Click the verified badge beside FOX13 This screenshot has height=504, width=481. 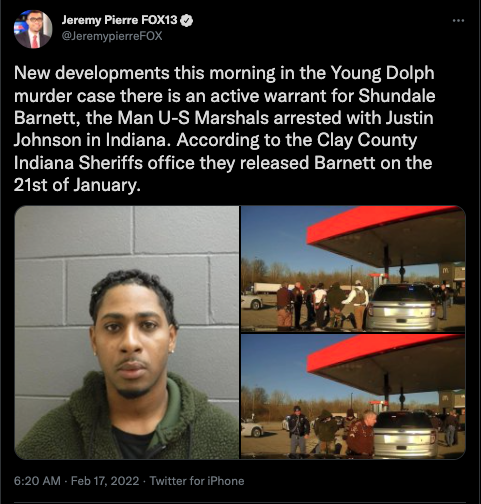coord(186,21)
